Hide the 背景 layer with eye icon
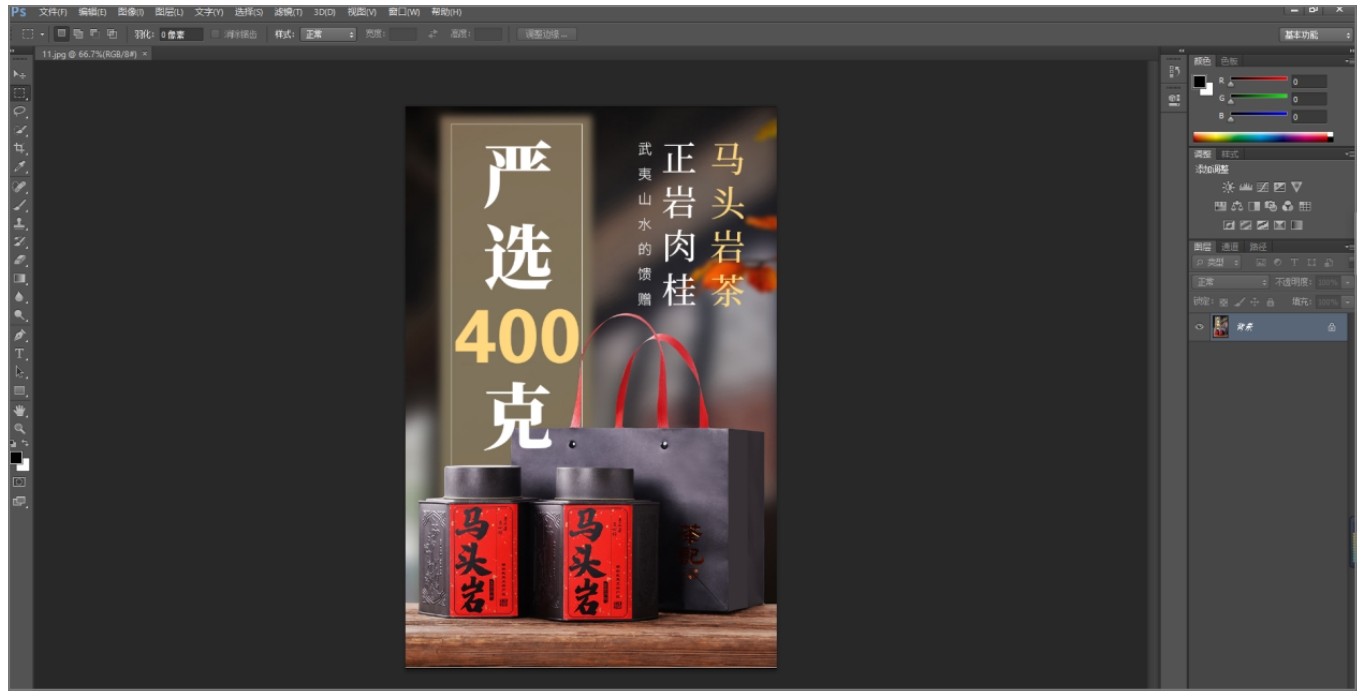This screenshot has height=697, width=1368. pos(1199,327)
